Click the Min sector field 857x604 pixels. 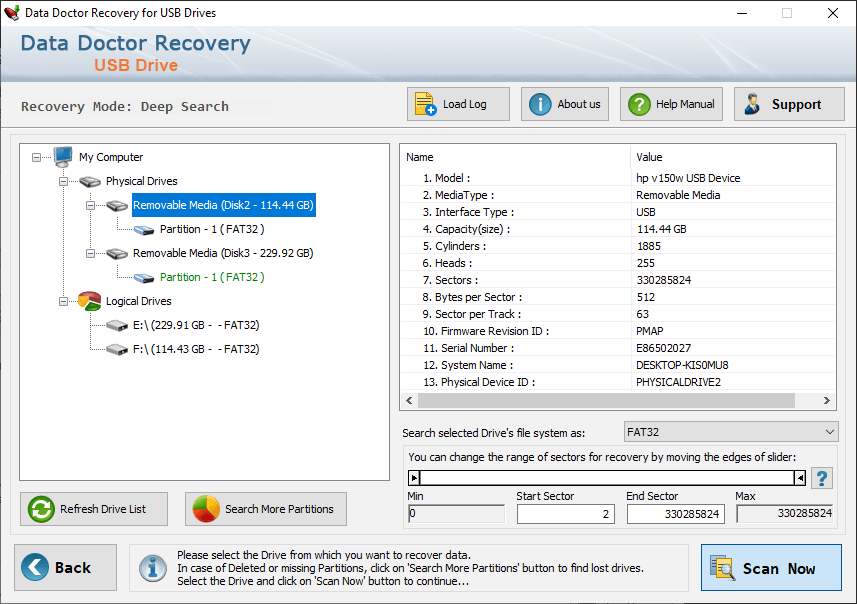456,513
